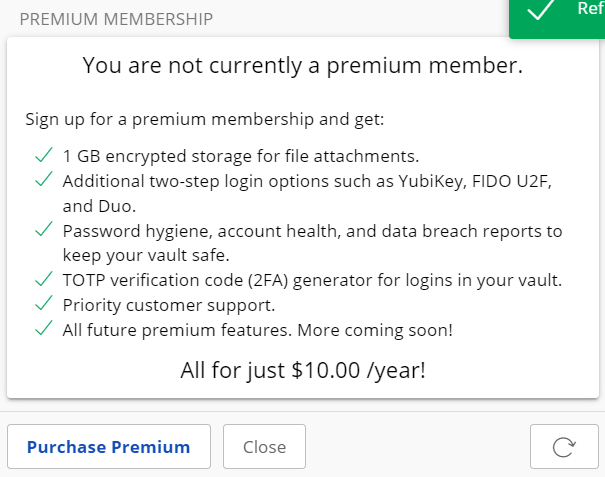605x477 pixels.
Task: Click checkmark beside Password hygiene item
Action: 44,229
